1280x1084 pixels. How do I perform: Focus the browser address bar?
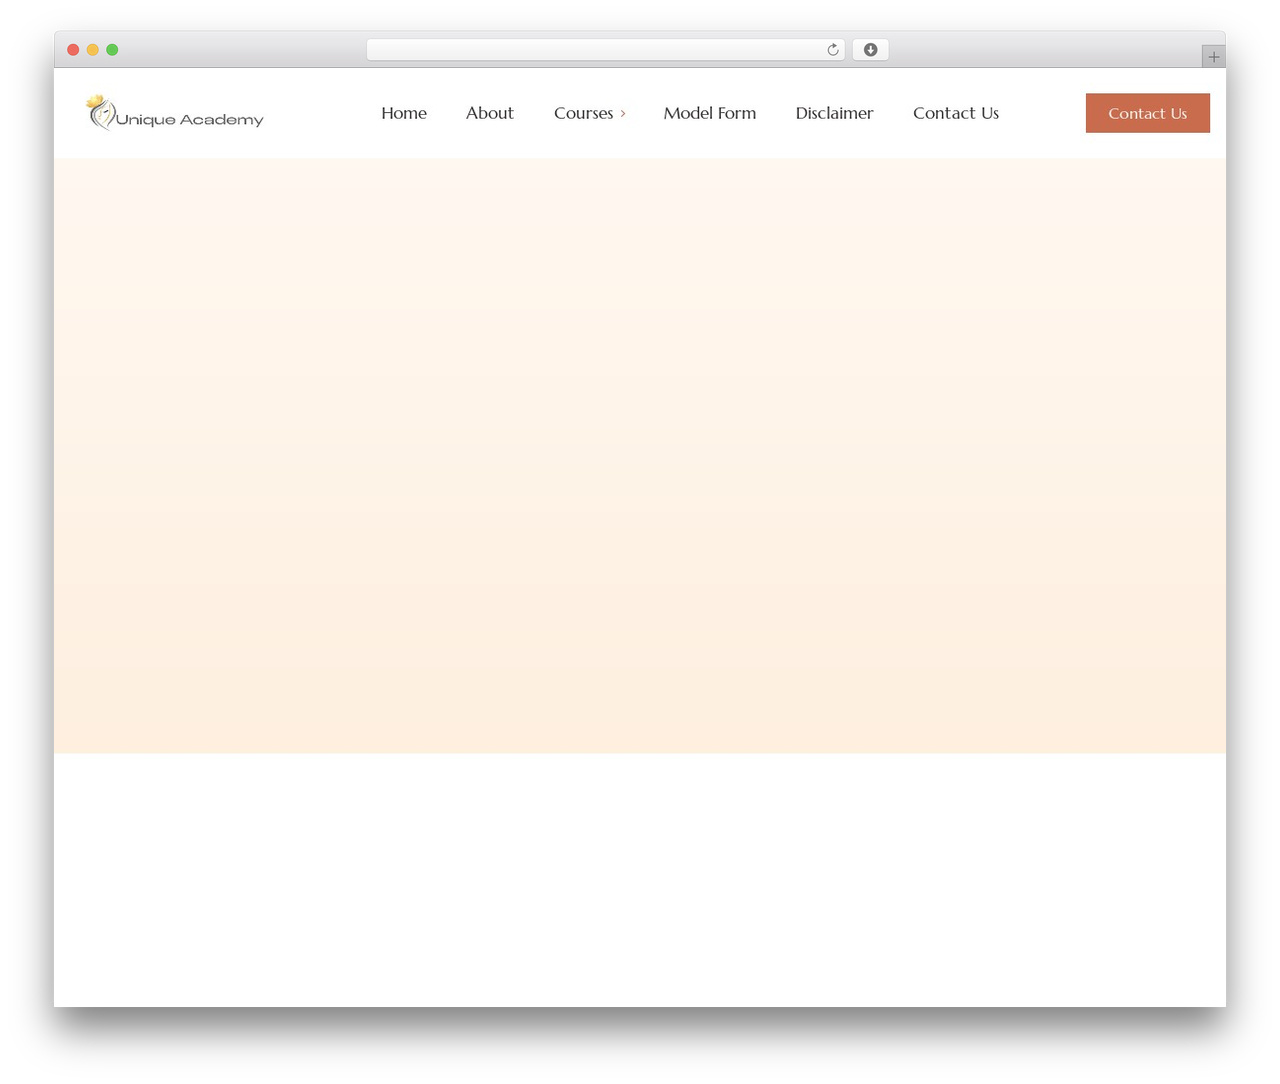click(606, 50)
